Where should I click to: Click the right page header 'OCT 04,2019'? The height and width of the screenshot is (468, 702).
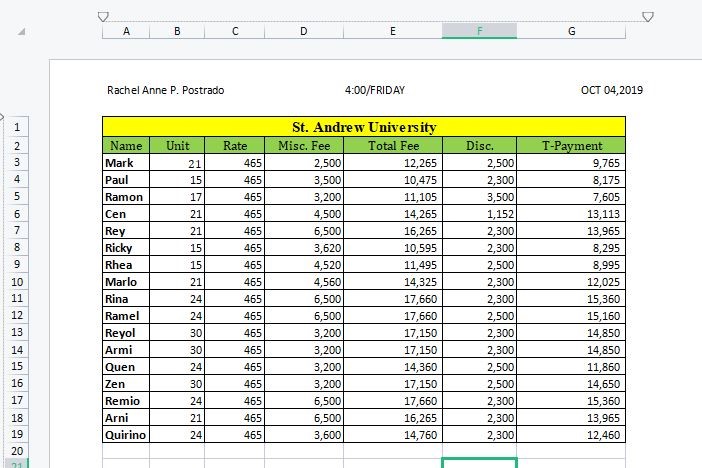coord(611,91)
